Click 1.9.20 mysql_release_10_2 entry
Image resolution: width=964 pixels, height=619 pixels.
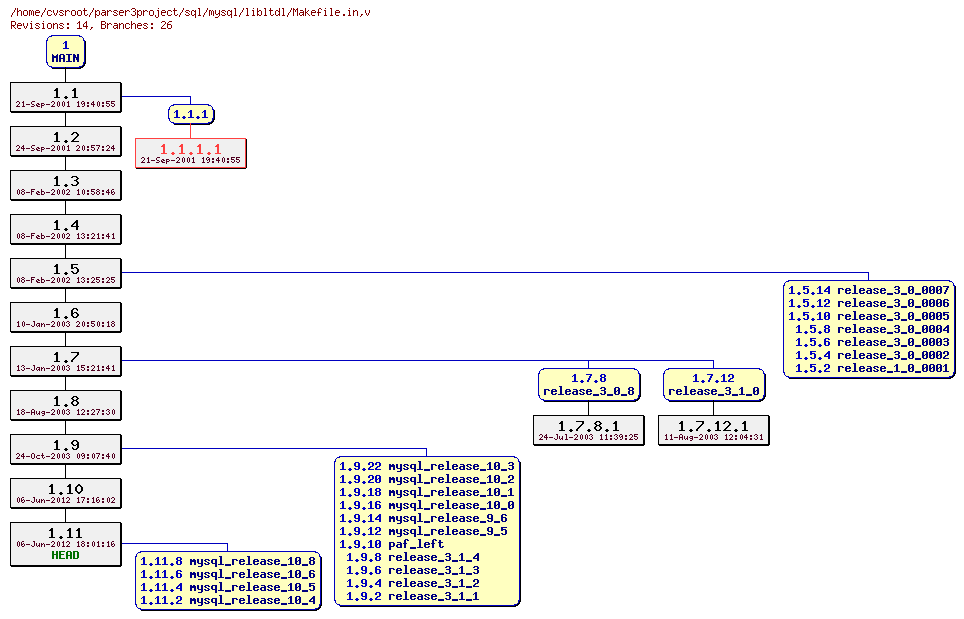[427, 479]
